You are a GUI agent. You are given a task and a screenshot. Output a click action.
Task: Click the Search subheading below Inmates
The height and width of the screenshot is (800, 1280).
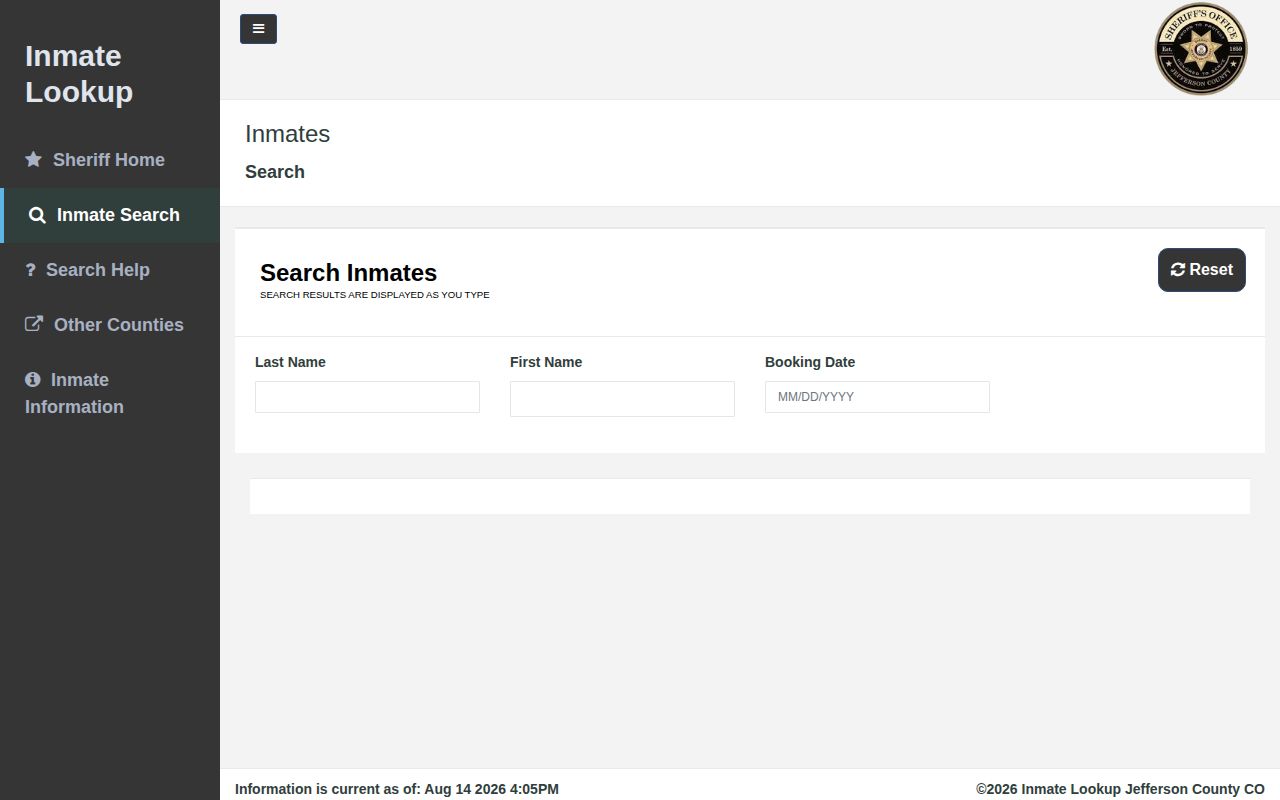275,172
